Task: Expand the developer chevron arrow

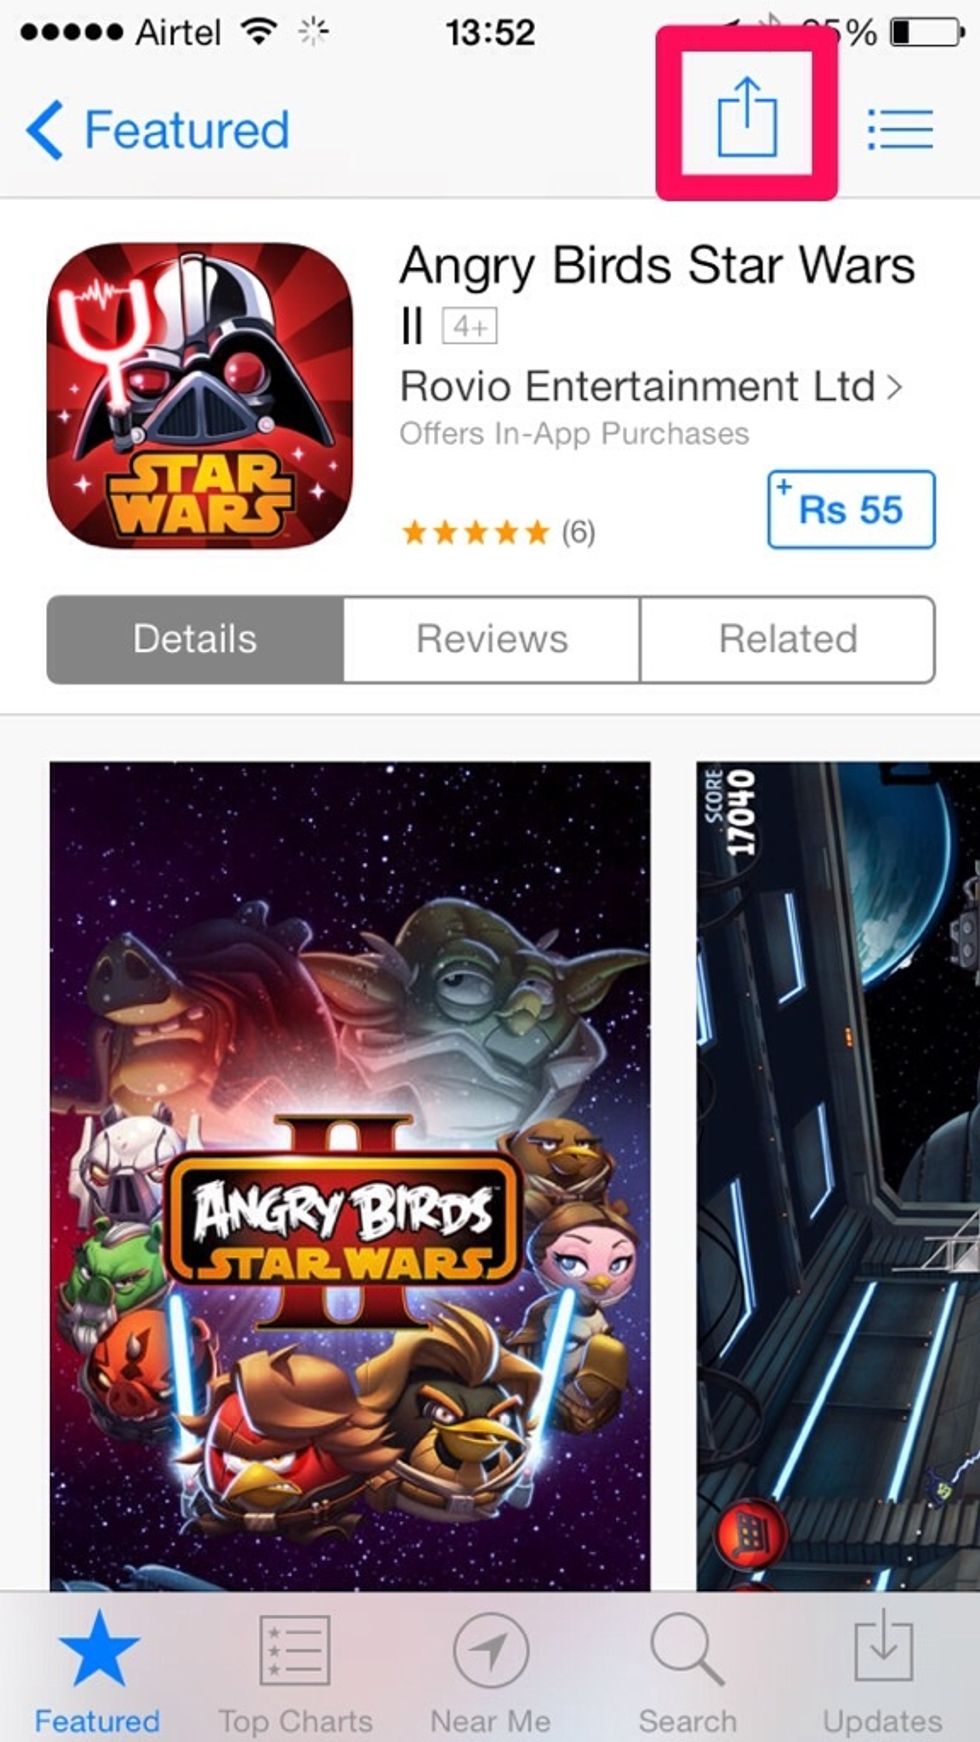Action: pos(894,386)
